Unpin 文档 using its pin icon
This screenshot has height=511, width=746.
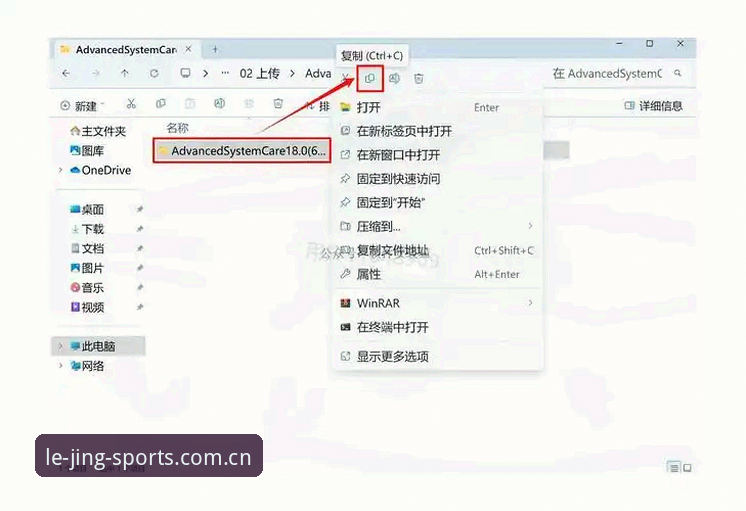(x=139, y=248)
